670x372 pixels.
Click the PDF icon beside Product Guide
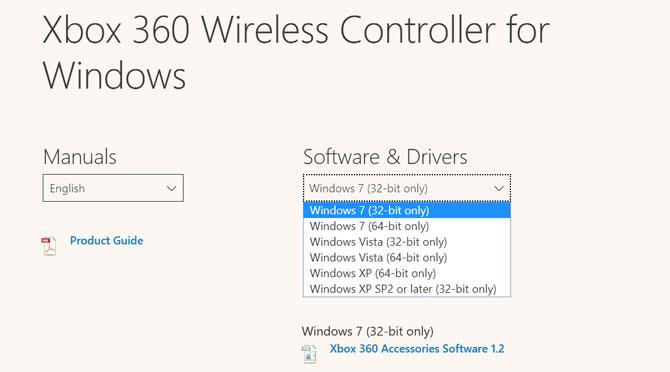point(49,246)
